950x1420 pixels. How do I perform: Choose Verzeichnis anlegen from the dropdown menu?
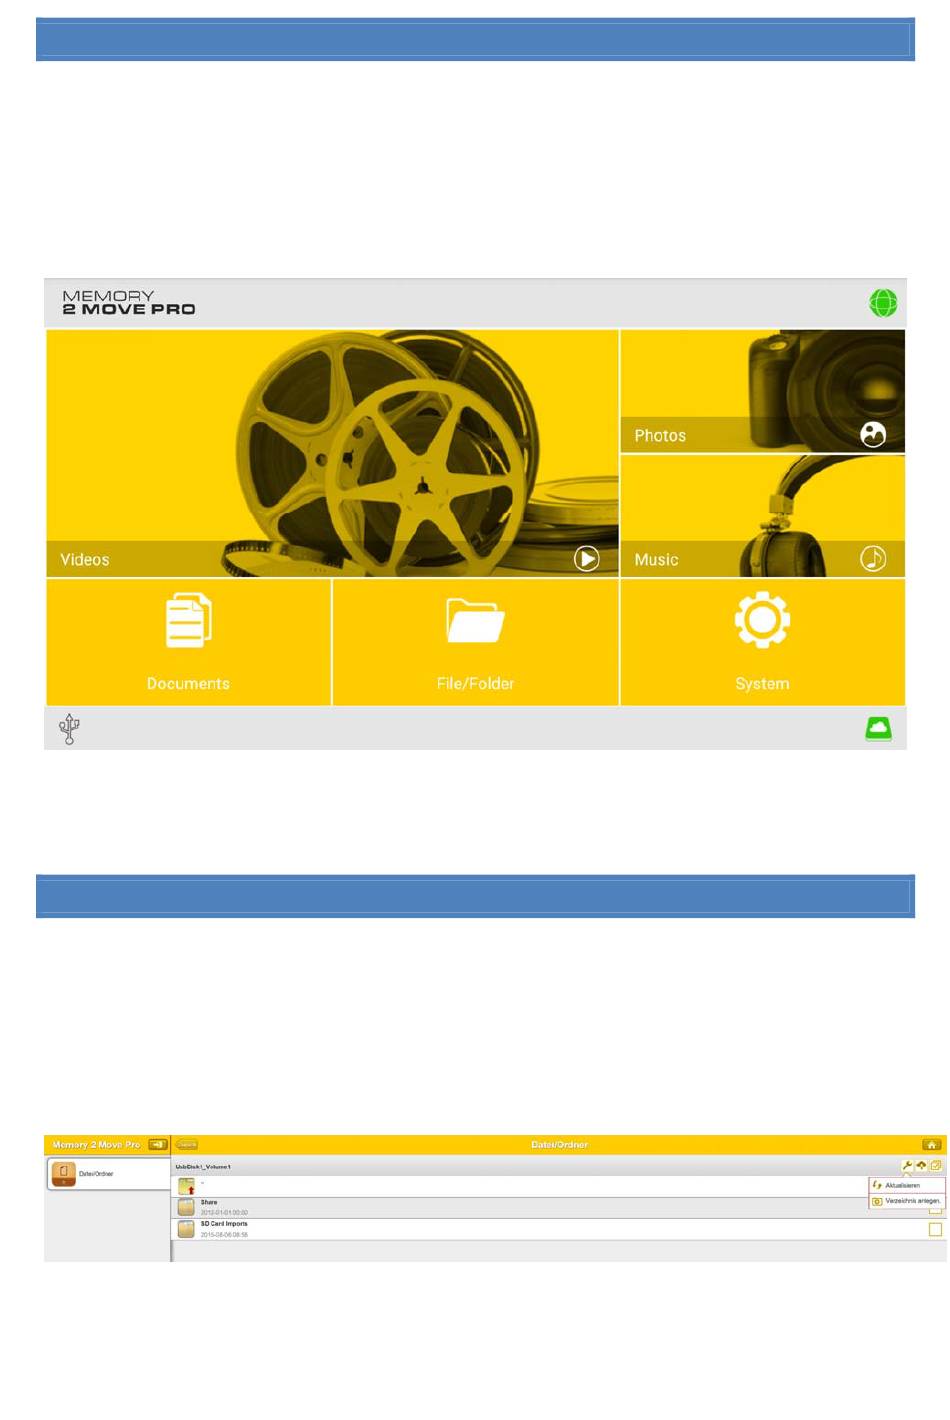click(x=907, y=1201)
